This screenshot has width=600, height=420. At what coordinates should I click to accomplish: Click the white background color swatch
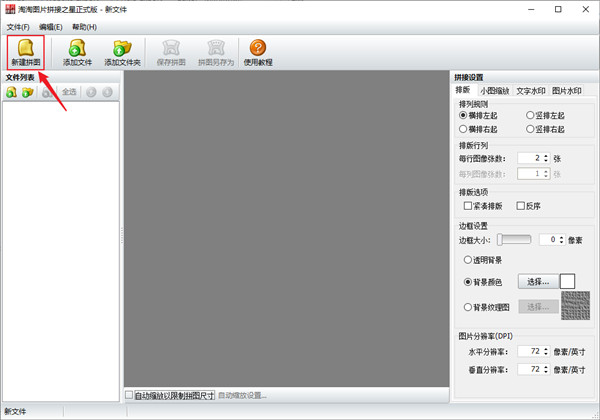click(567, 282)
